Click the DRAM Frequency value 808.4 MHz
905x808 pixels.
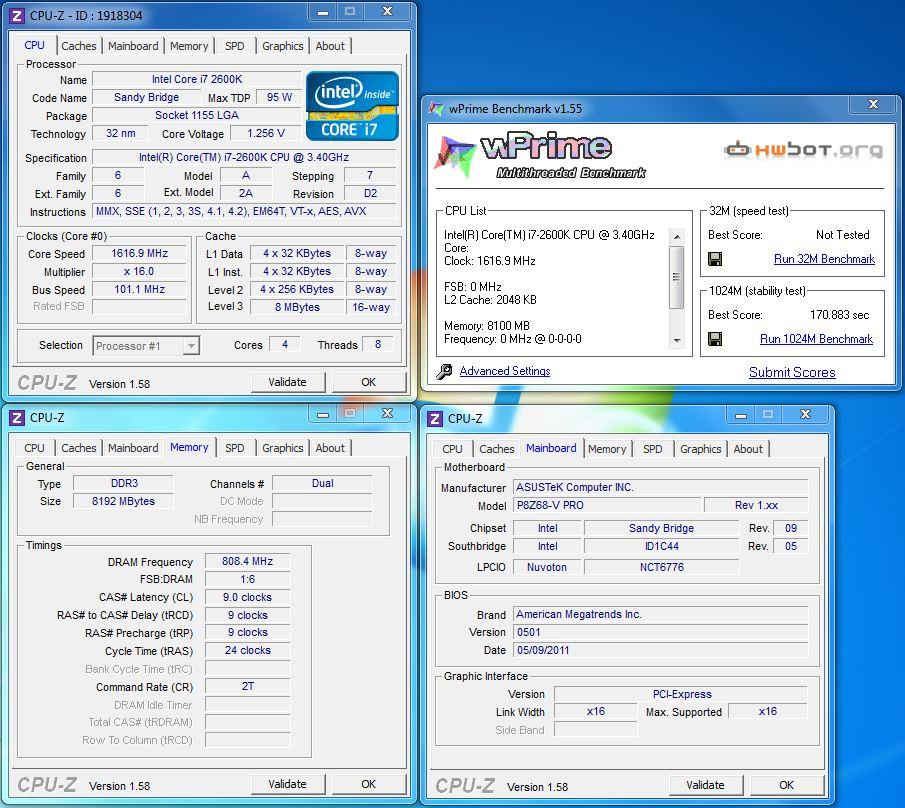pos(248,561)
